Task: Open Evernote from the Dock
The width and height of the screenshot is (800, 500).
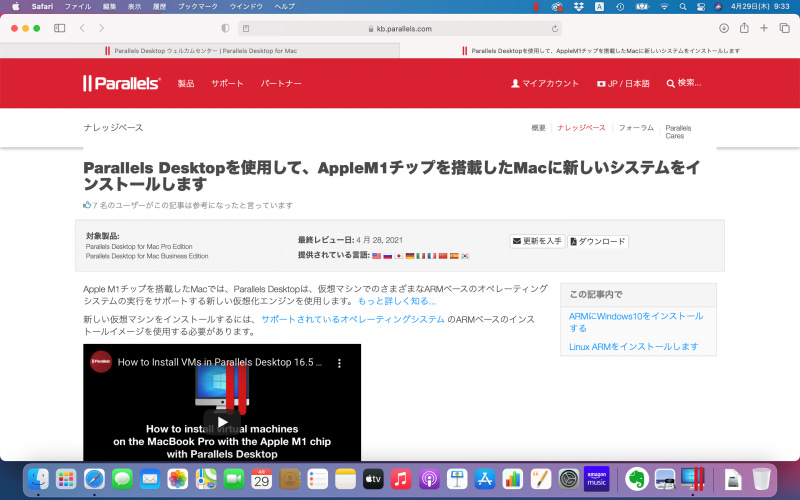Action: [x=637, y=479]
